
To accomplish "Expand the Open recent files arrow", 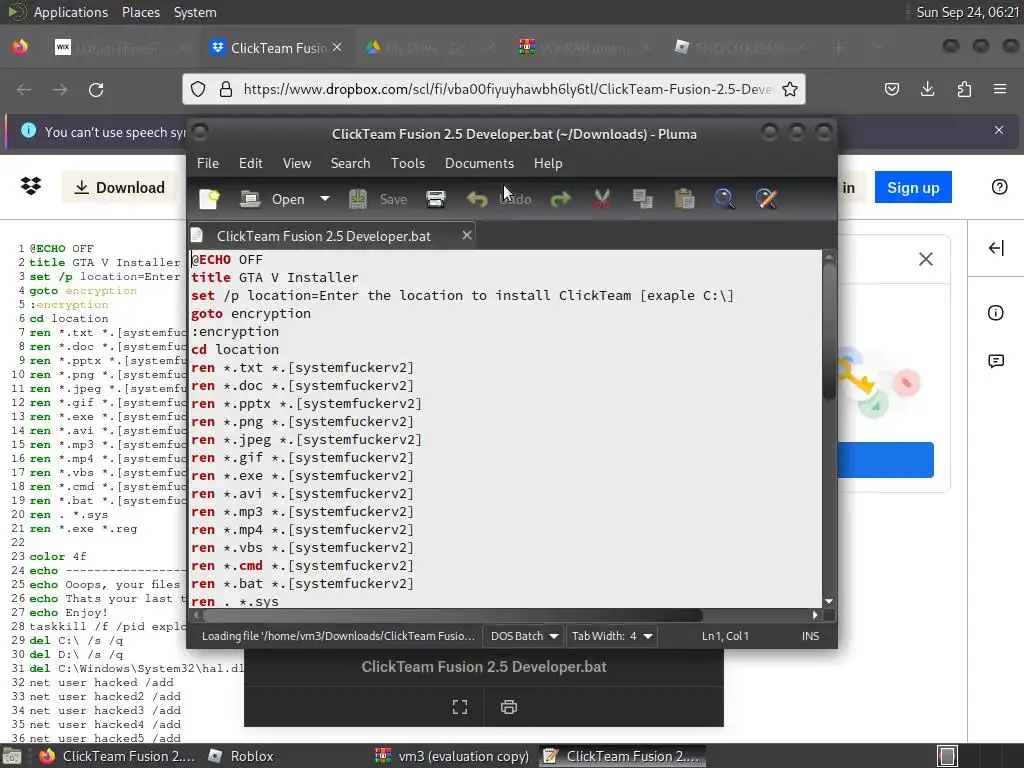I will tap(325, 199).
